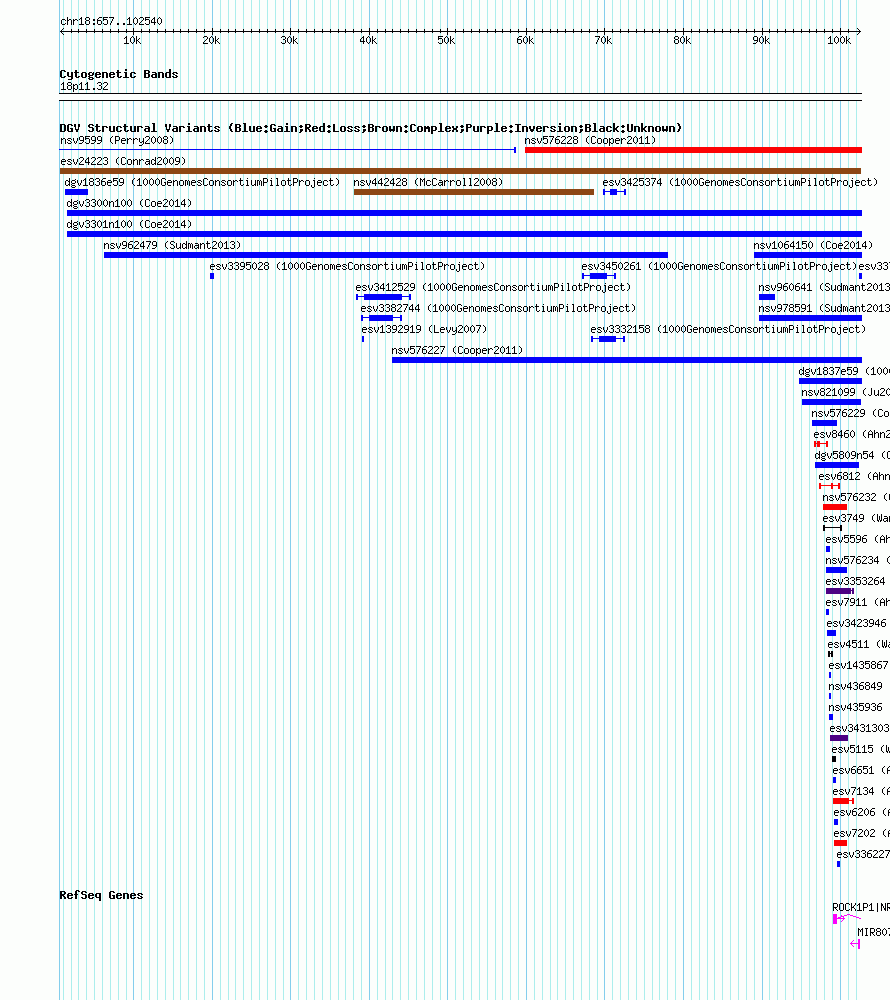Viewport: 890px width, 1000px height.
Task: Click the nsv576228 (Cooper2011) label
Action: pyautogui.click(x=590, y=140)
